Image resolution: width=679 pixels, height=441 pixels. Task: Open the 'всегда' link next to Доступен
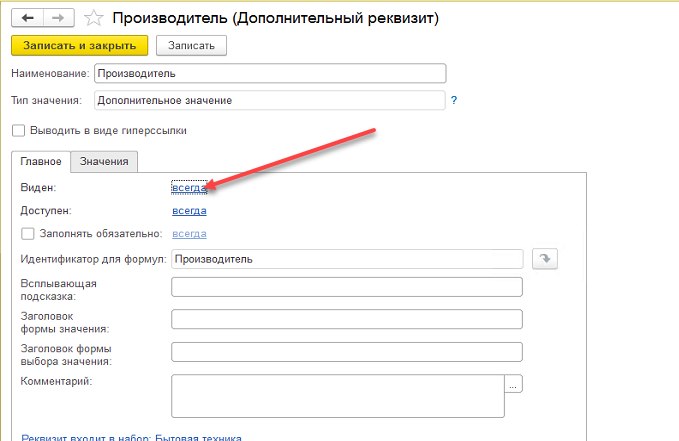189,211
